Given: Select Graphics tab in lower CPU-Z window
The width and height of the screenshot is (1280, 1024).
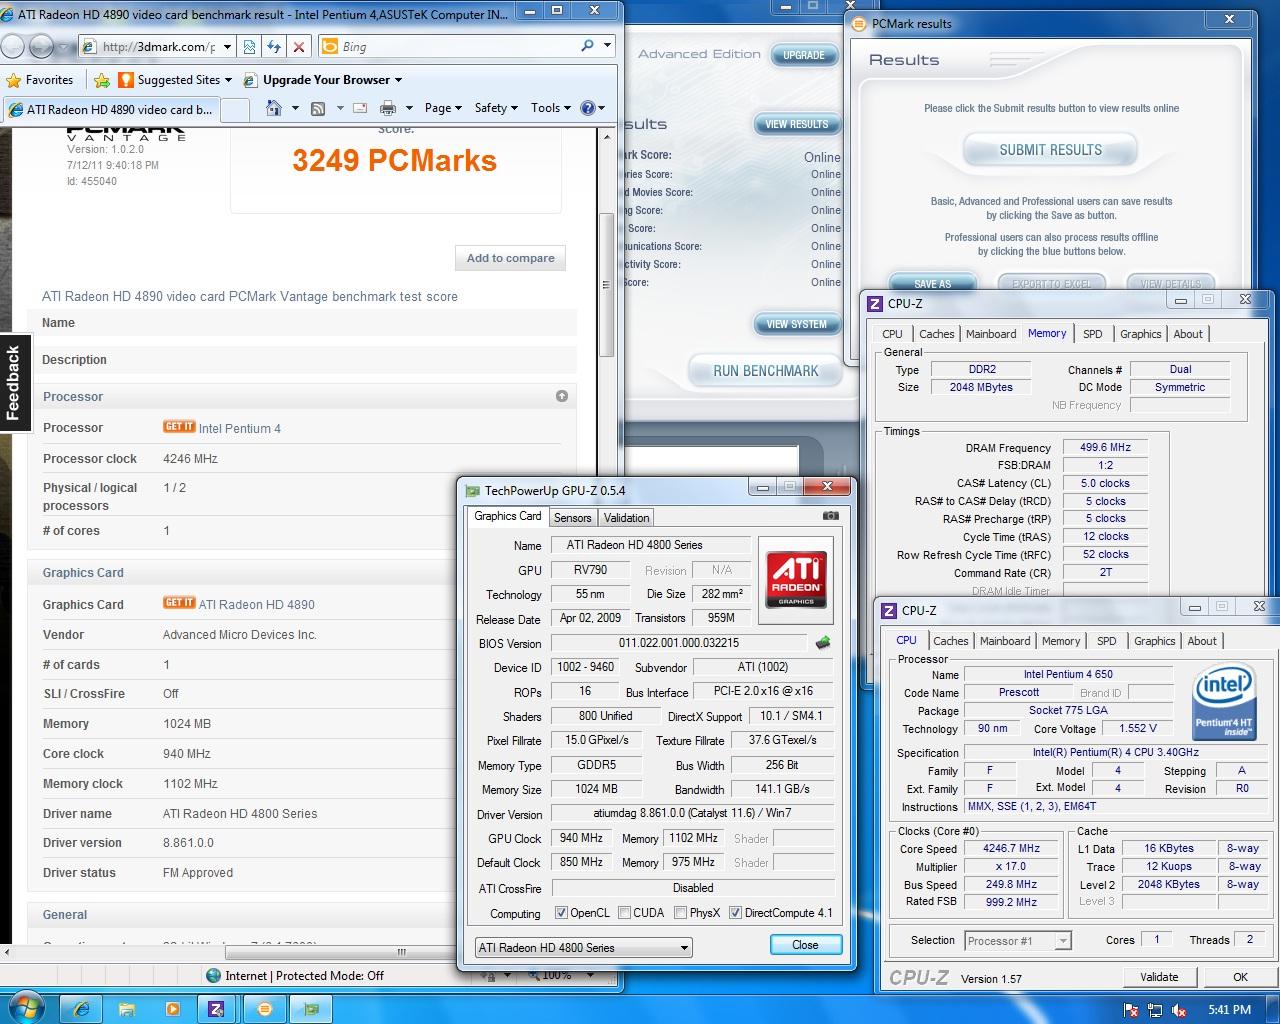Looking at the screenshot, I should click(1154, 641).
